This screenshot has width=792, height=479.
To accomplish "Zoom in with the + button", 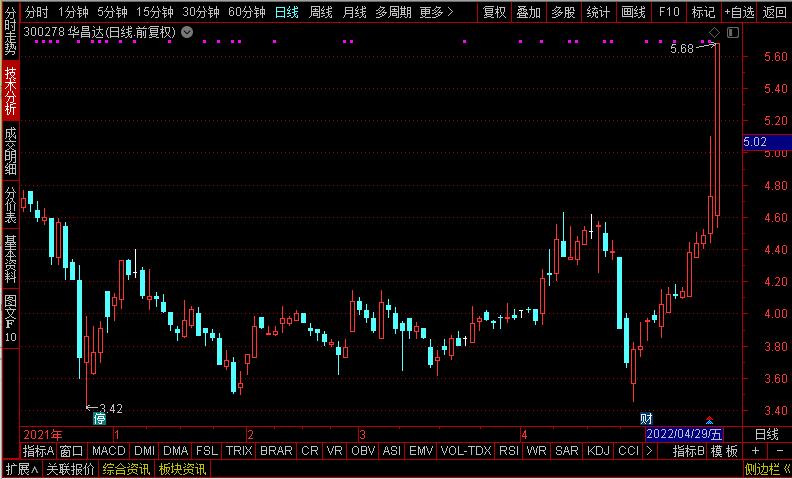I will pyautogui.click(x=755, y=451).
